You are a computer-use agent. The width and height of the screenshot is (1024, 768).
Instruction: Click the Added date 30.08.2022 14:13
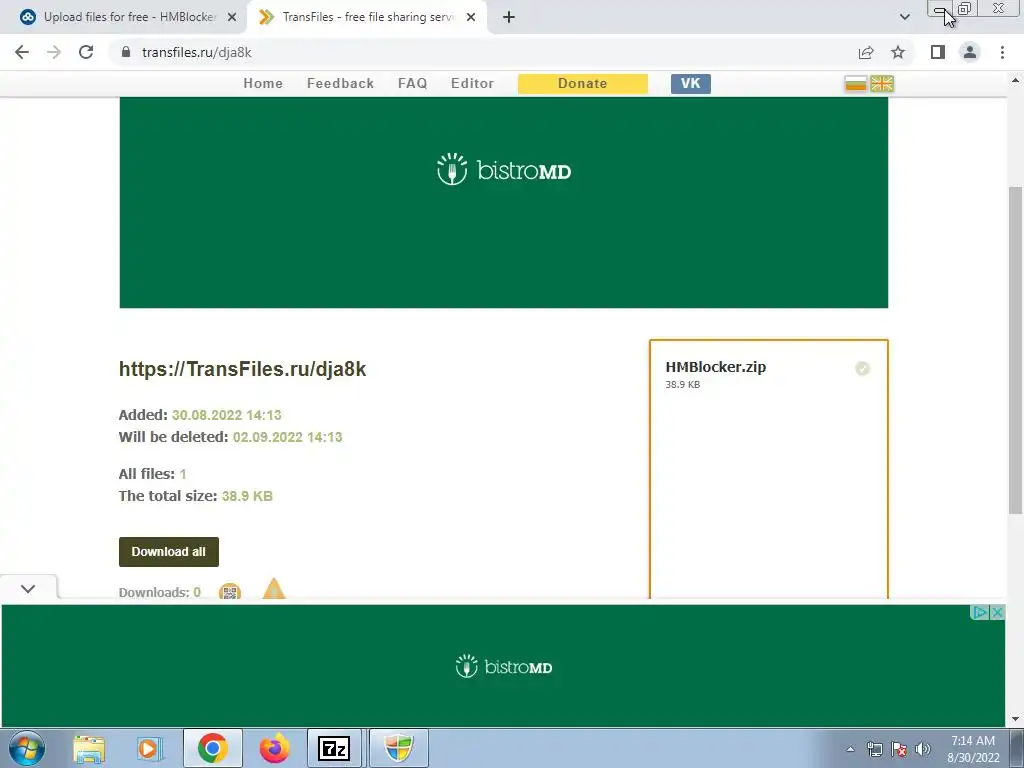coord(227,415)
